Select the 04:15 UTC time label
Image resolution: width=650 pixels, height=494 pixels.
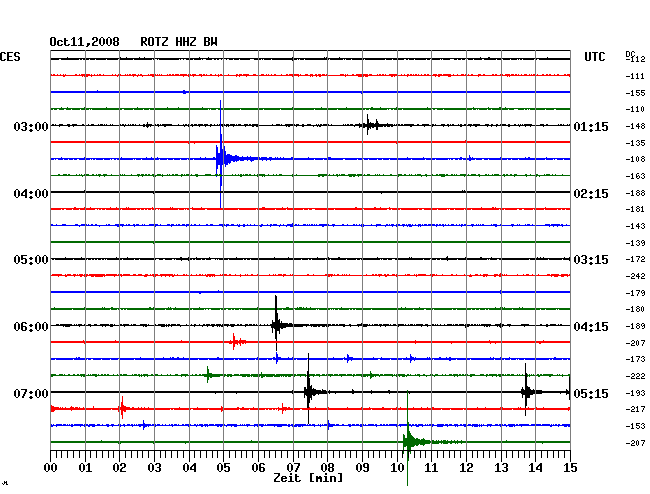point(591,327)
